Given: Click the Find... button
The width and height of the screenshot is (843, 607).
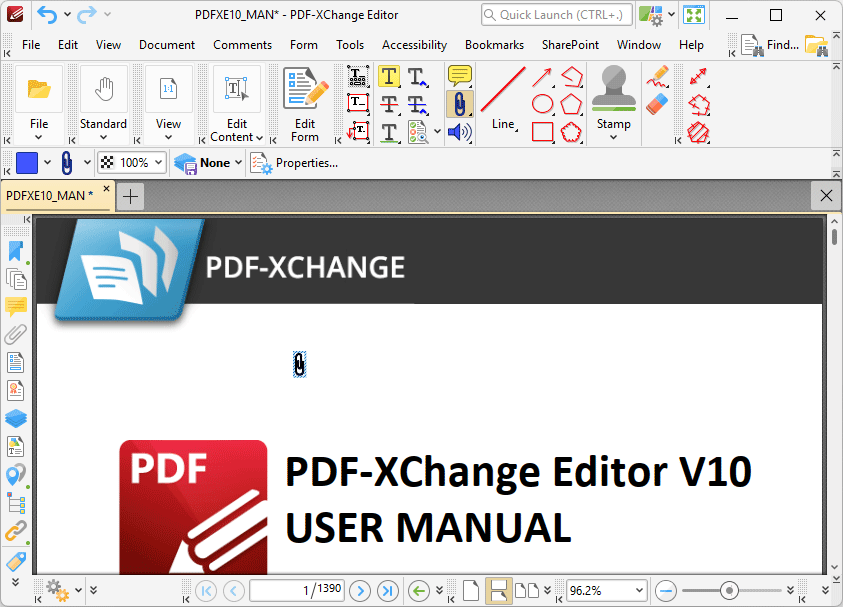Looking at the screenshot, I should pos(770,45).
